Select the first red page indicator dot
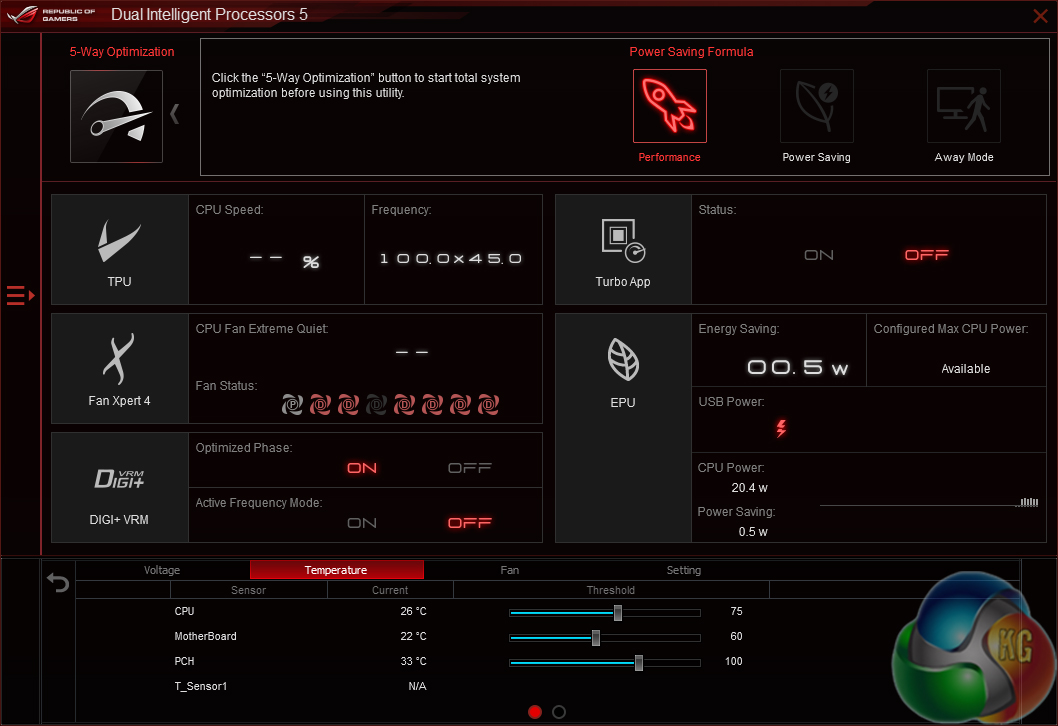 click(x=535, y=712)
